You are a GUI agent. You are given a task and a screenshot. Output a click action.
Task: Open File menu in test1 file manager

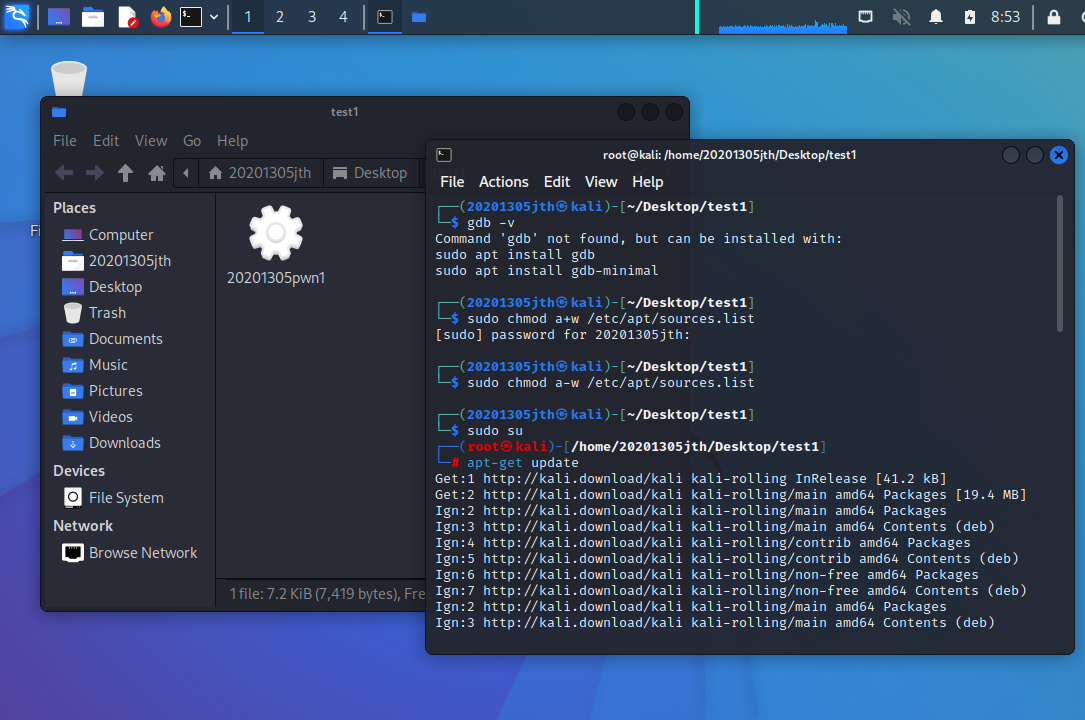click(x=65, y=140)
